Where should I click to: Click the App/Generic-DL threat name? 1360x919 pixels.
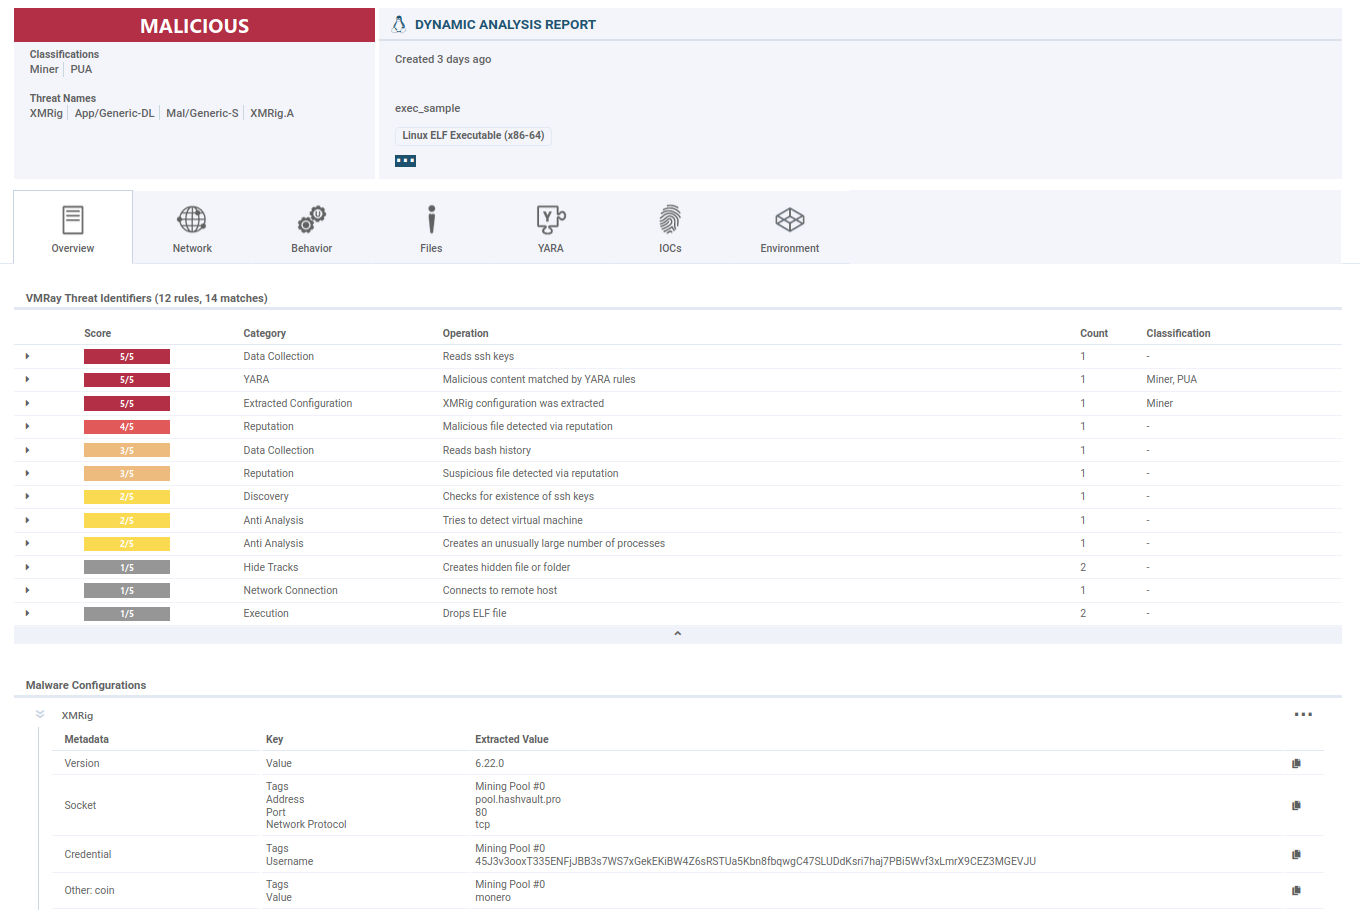pos(114,113)
